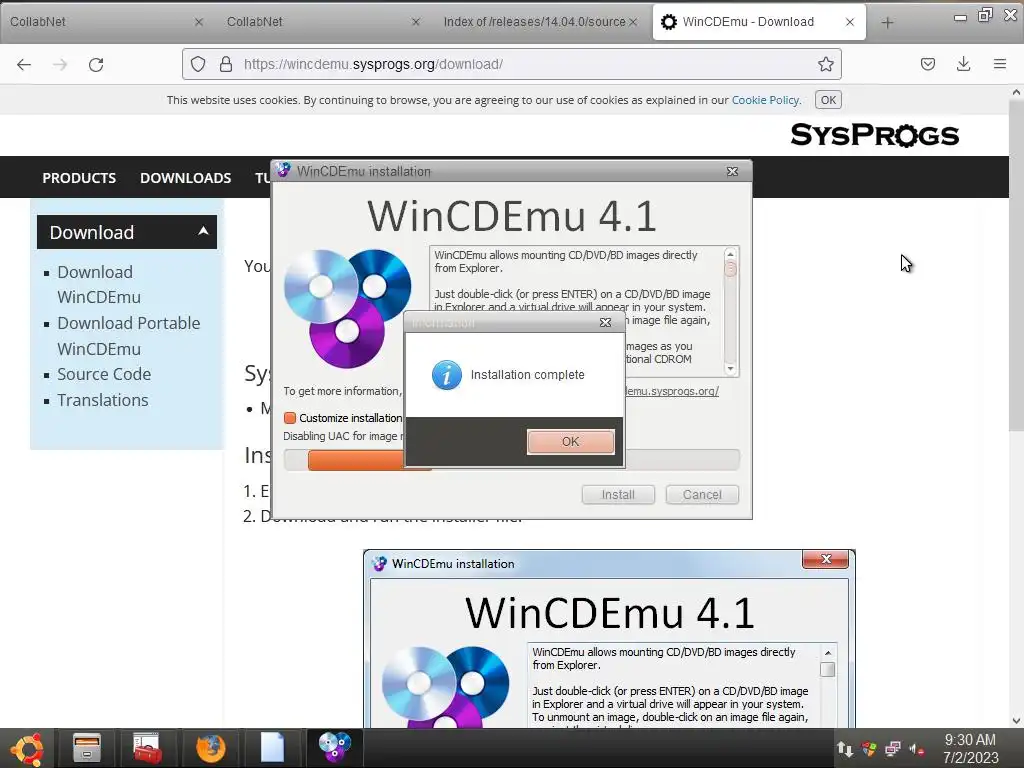Click the Pocket save icon
Viewport: 1024px width, 768px height.
point(927,64)
